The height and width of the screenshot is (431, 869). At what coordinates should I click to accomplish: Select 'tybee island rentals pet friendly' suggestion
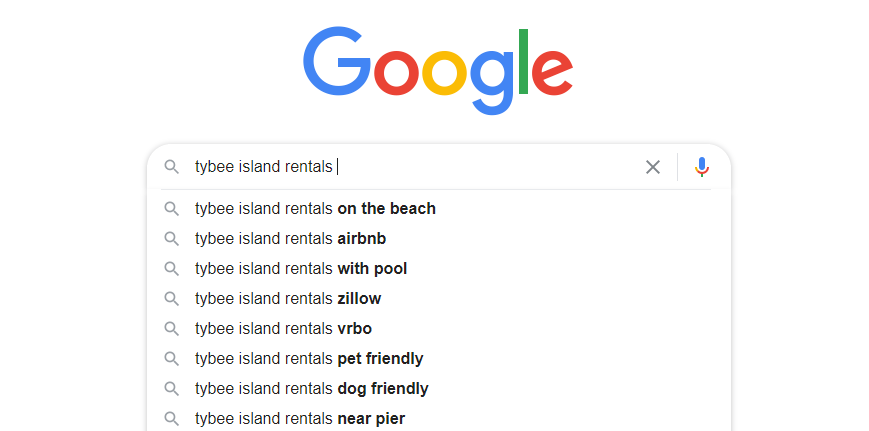pyautogui.click(x=439, y=358)
